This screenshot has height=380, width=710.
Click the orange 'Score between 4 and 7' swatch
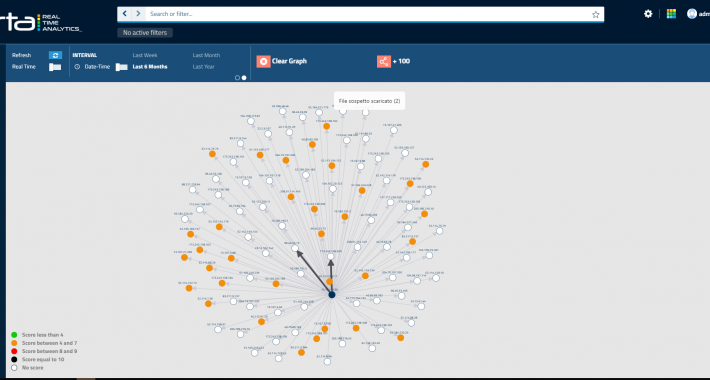14,343
